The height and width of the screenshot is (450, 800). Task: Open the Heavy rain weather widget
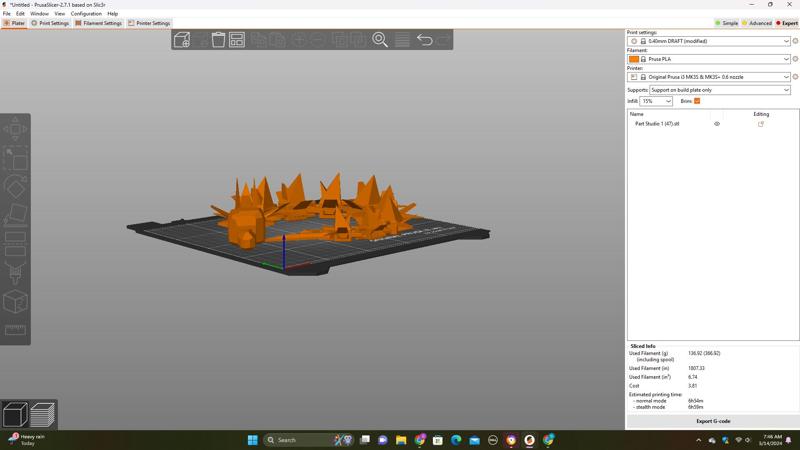pyautogui.click(x=27, y=440)
